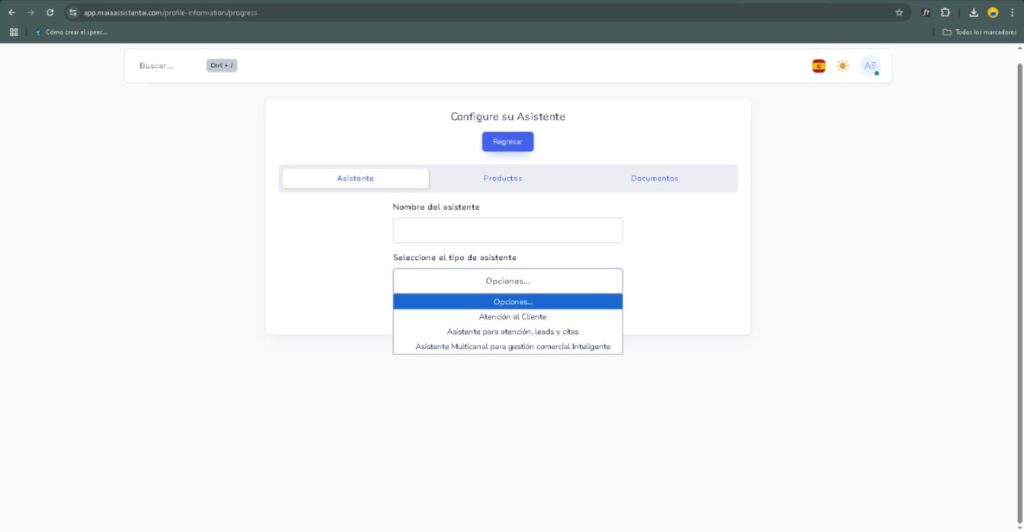Toggle the sun light-mode theme icon
The height and width of the screenshot is (532, 1024).
pos(843,66)
